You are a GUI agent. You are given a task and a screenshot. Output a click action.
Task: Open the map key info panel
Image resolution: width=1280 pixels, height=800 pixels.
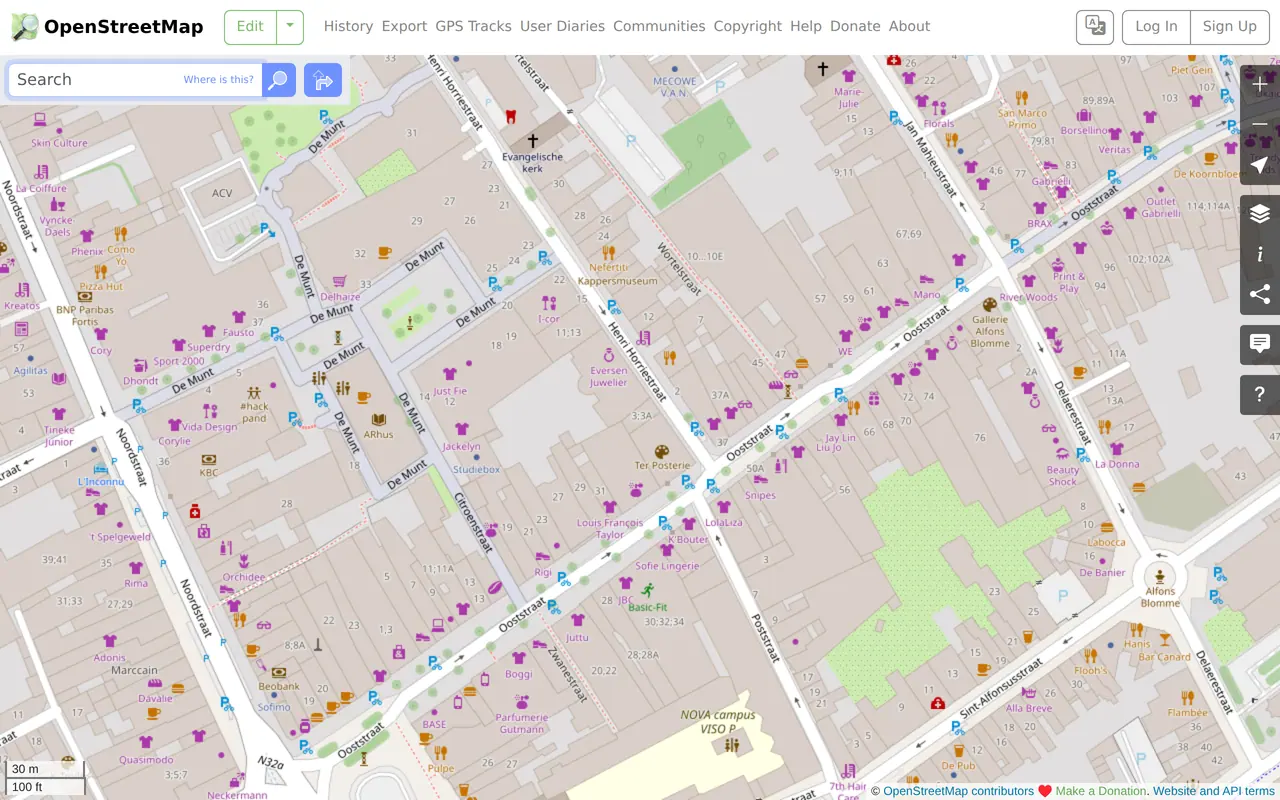tap(1259, 254)
